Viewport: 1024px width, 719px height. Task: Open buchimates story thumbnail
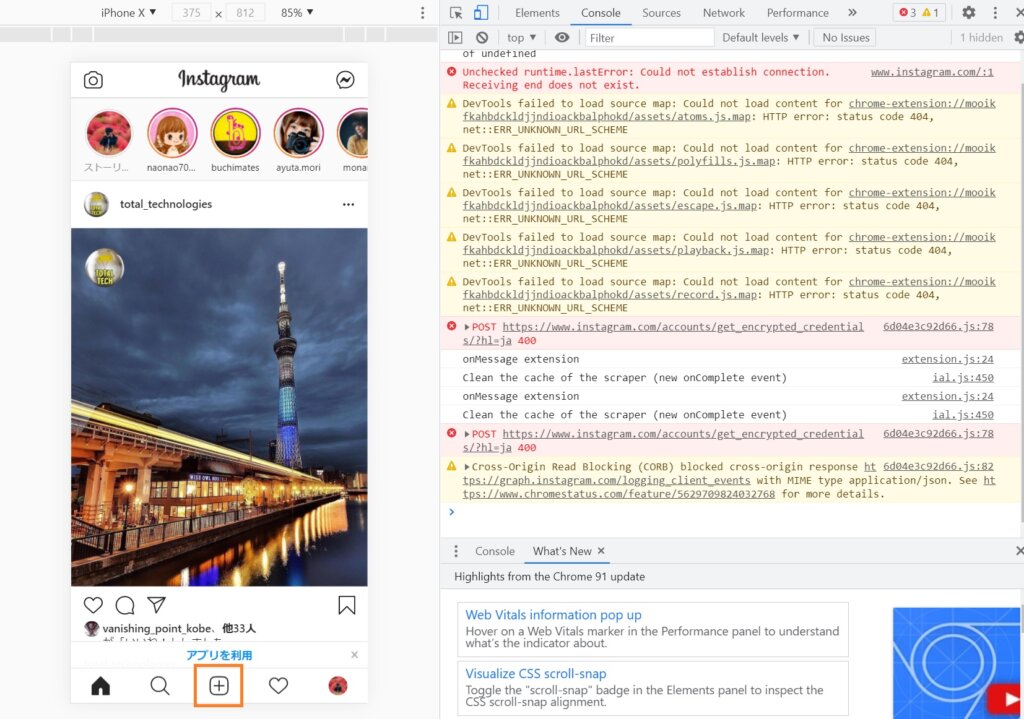235,133
